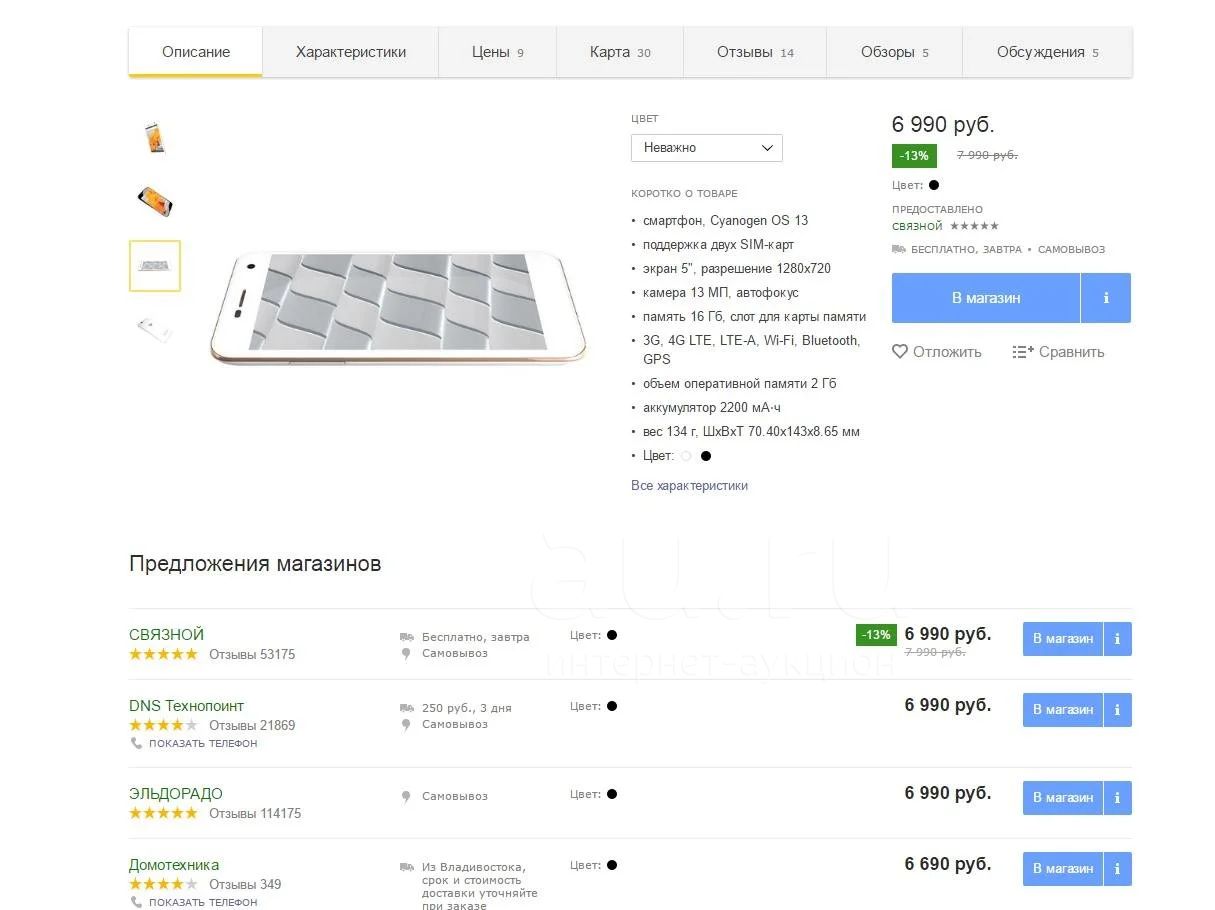Open info icon in ЭЛЬДОРАДО offer row
The height and width of the screenshot is (910, 1215).
pyautogui.click(x=1117, y=798)
